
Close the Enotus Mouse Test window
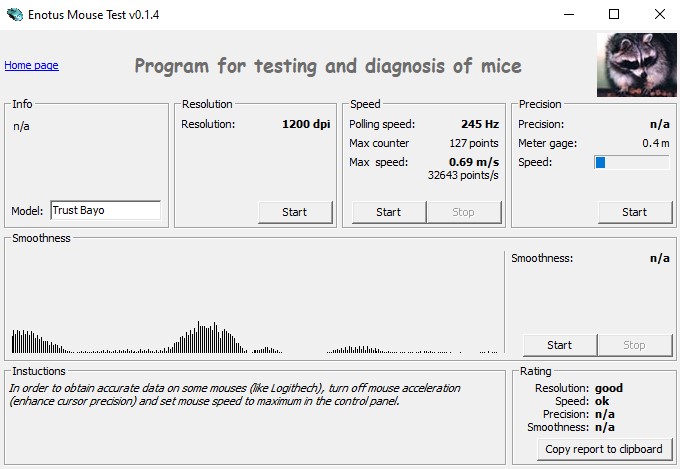tap(660, 14)
